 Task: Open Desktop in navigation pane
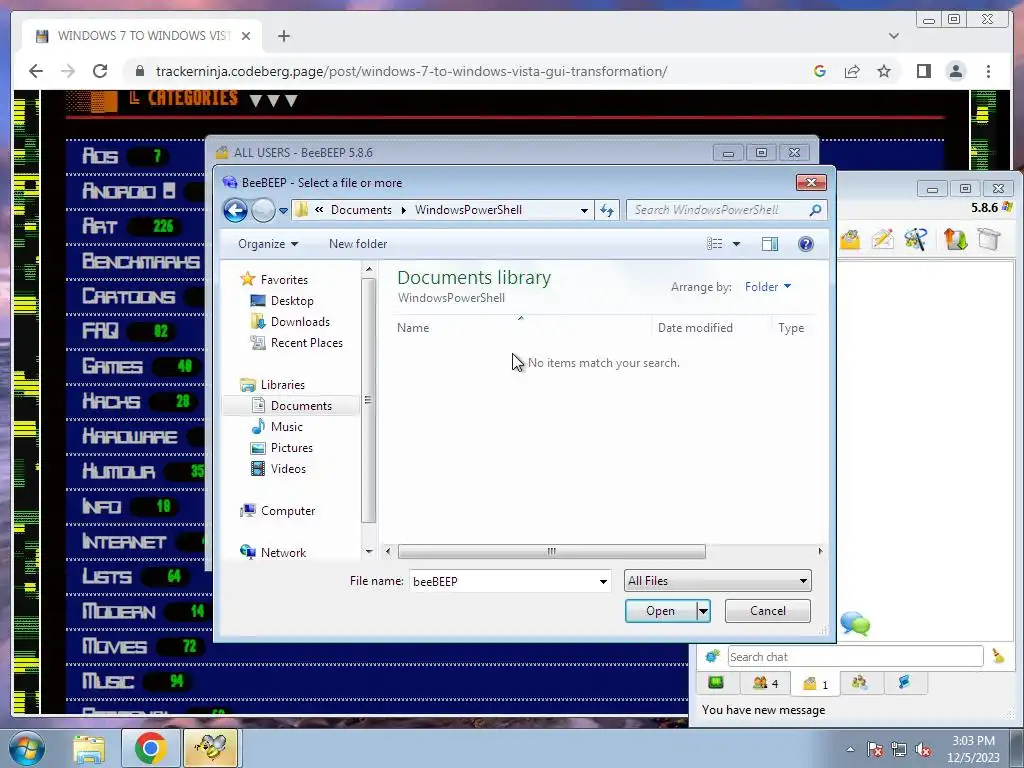click(292, 300)
